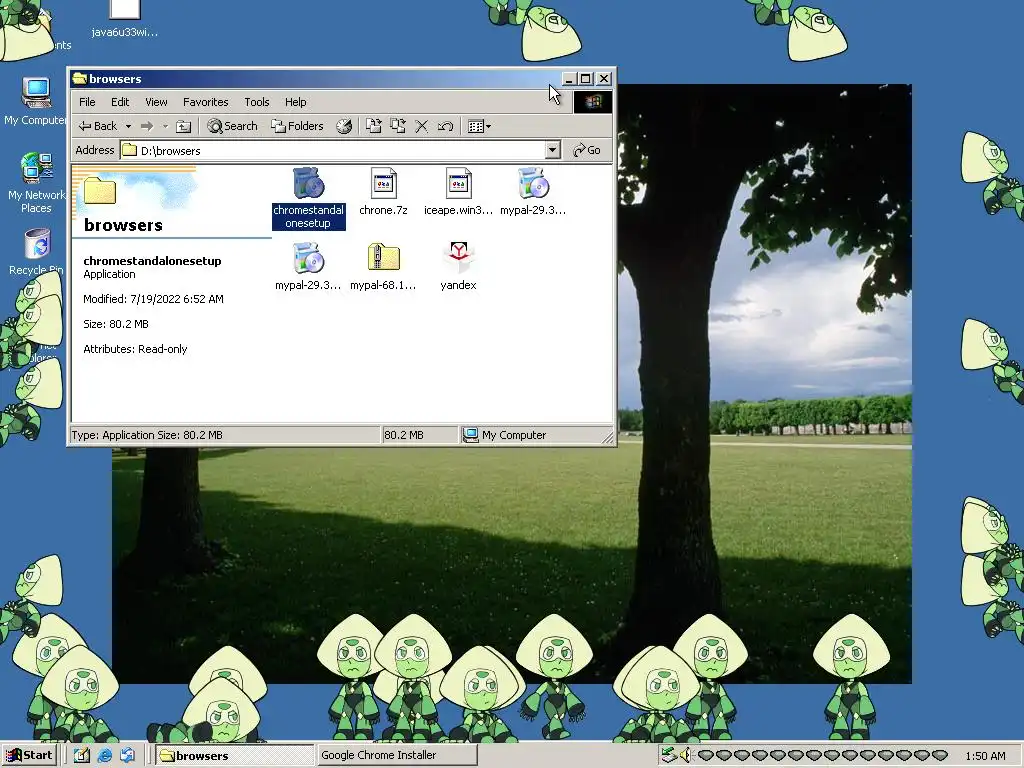Click the My Computer desktop icon

36,101
